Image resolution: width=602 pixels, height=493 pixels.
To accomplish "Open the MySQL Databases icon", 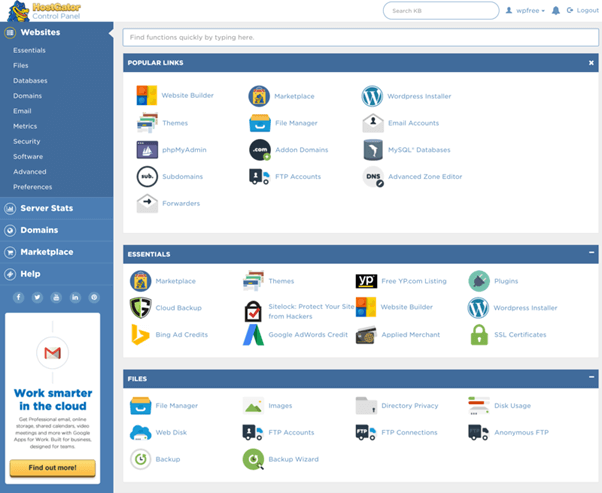I will pos(373,150).
